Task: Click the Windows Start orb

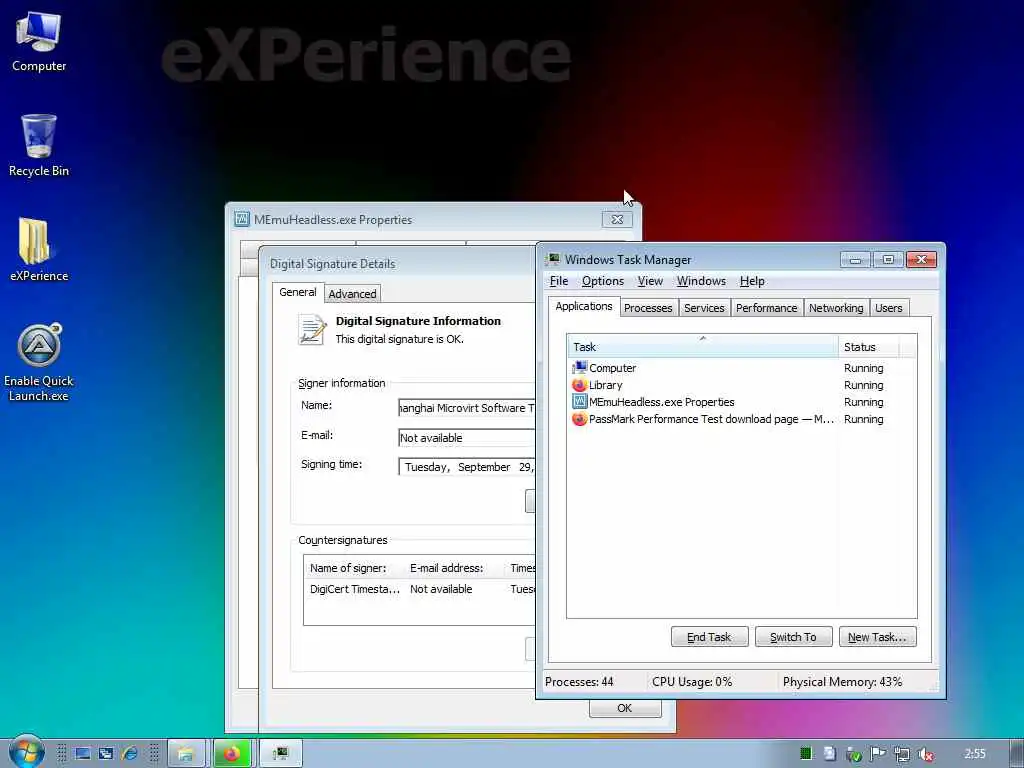Action: (27, 752)
